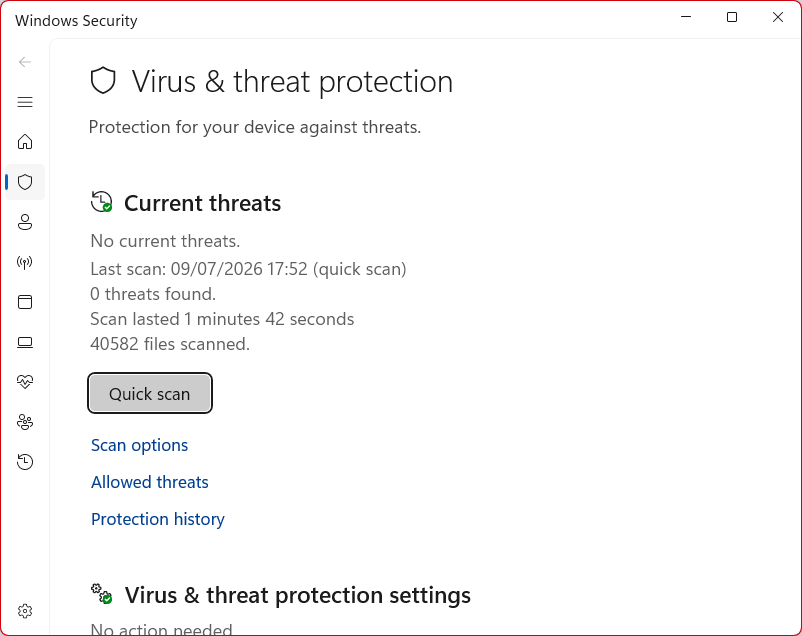Open the Protection history link
802x636 pixels.
click(x=158, y=519)
